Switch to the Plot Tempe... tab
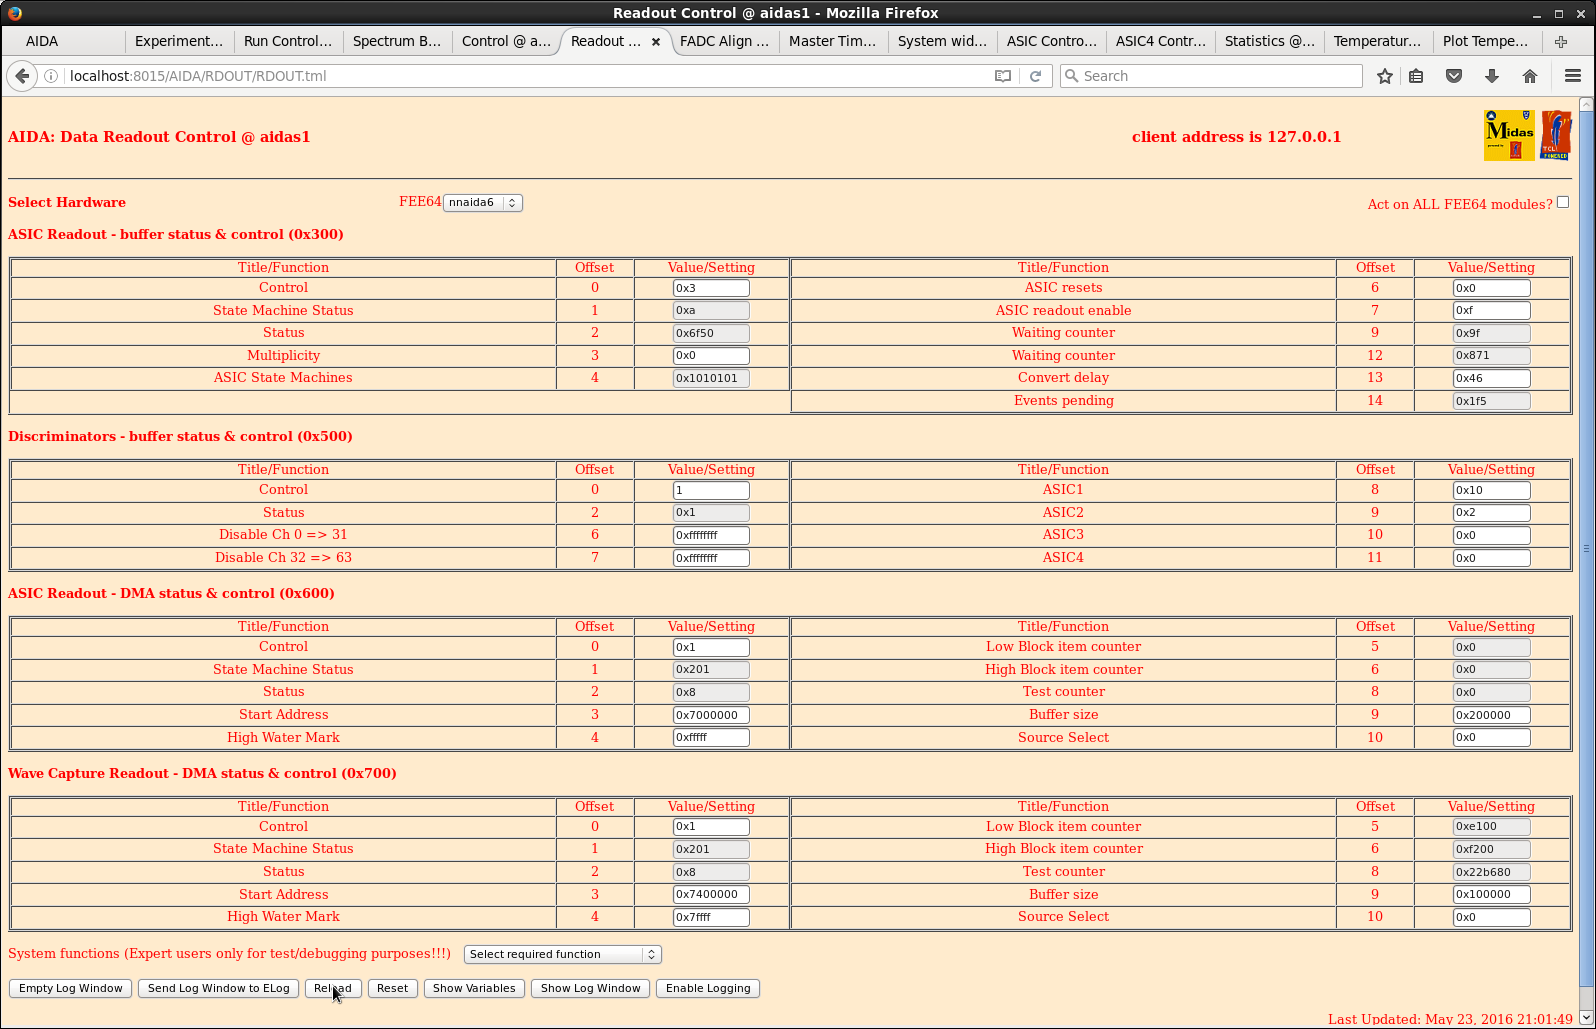Image resolution: width=1596 pixels, height=1029 pixels. click(x=1486, y=41)
